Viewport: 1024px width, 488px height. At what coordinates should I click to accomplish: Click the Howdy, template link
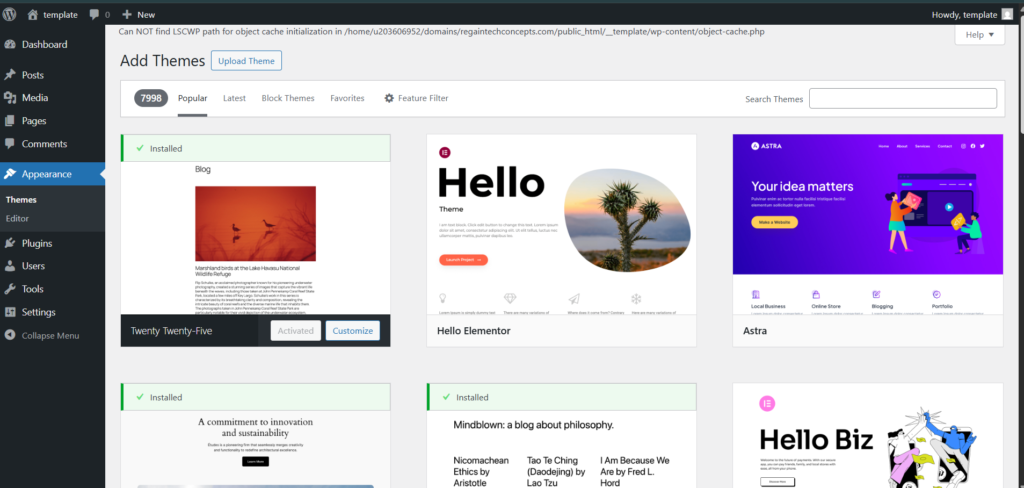[x=972, y=14]
